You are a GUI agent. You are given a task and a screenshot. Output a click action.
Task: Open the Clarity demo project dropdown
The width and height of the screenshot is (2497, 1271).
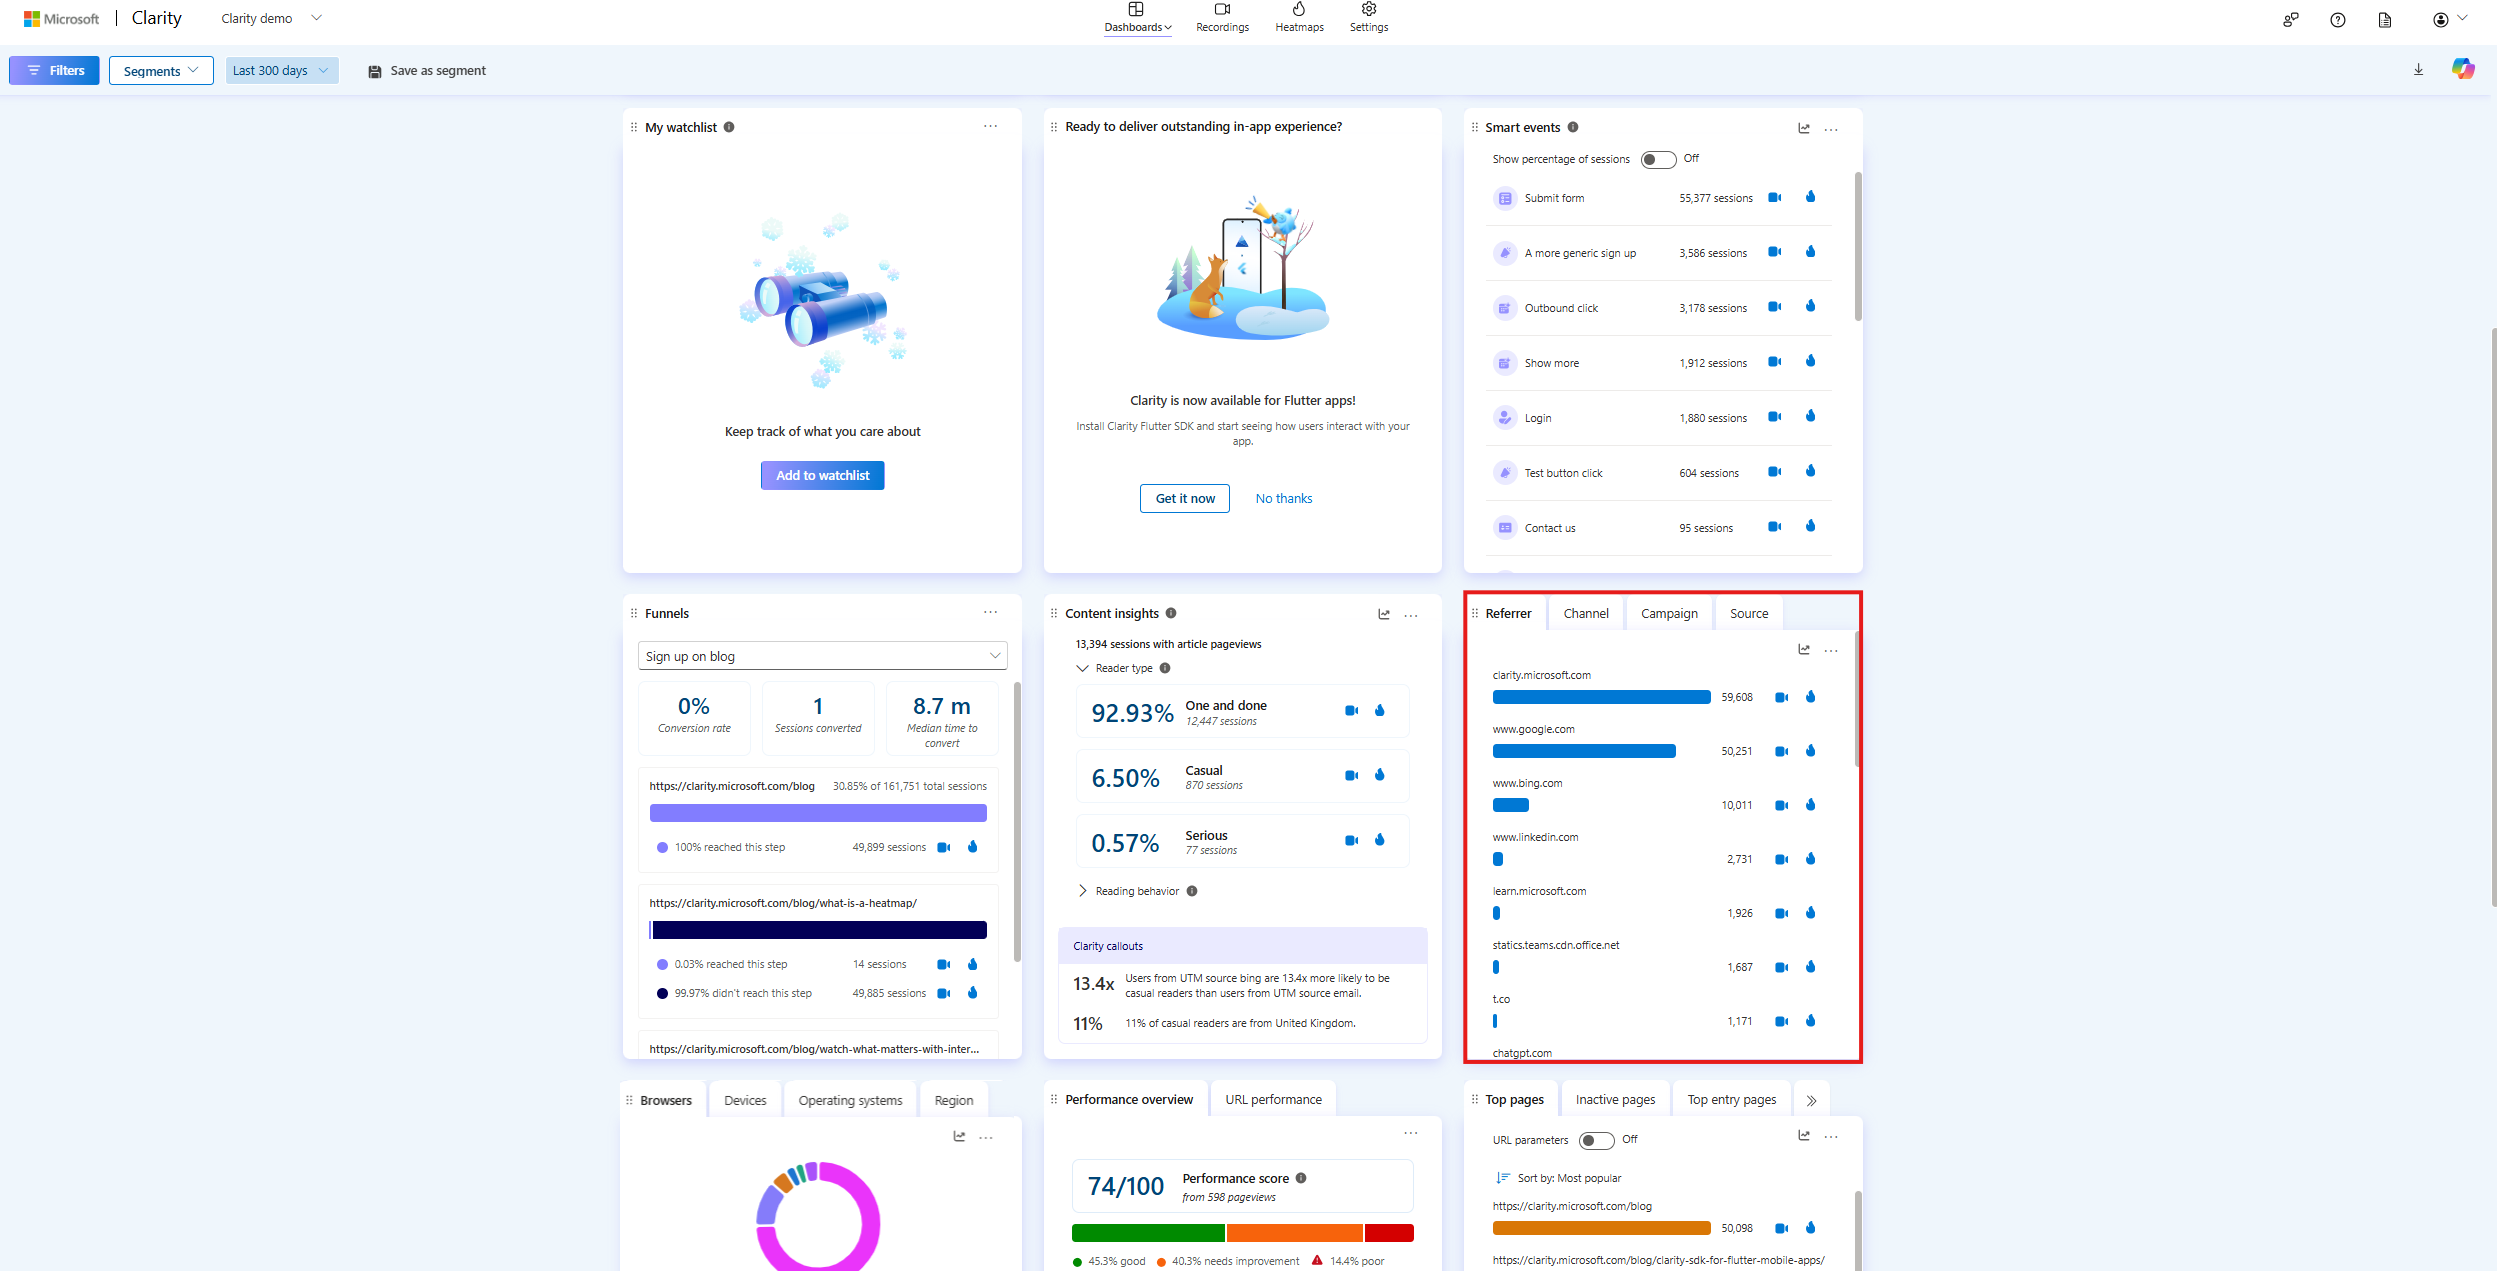coord(271,19)
